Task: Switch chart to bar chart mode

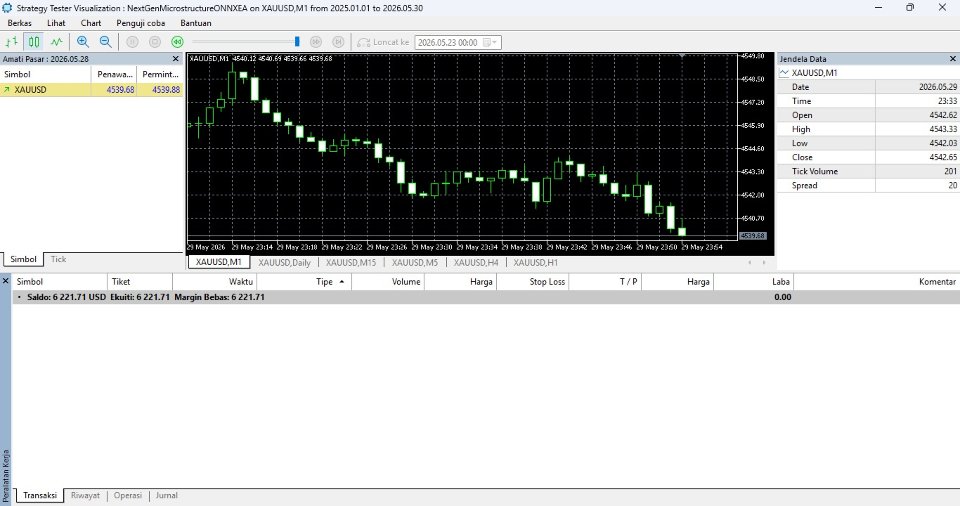Action: click(x=12, y=42)
